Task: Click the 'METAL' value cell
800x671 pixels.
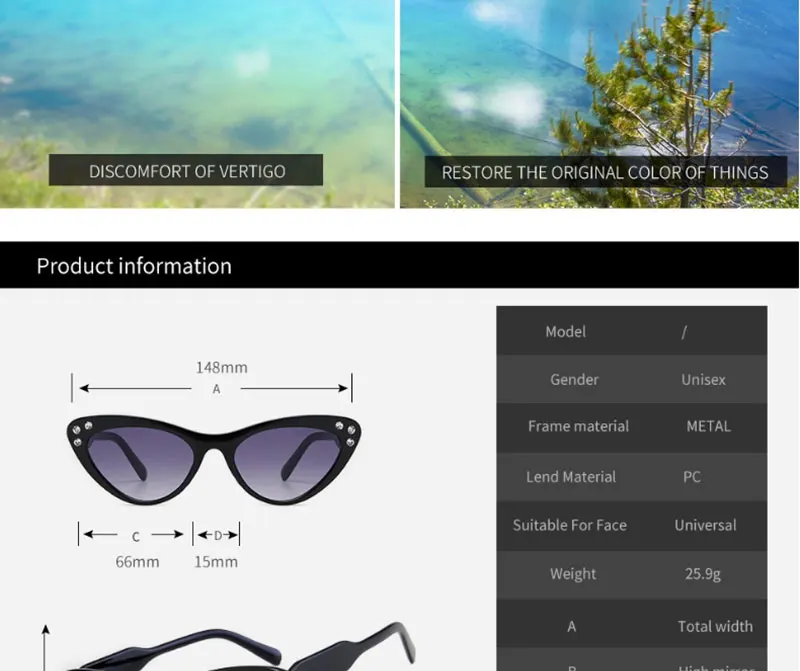Action: (x=708, y=426)
